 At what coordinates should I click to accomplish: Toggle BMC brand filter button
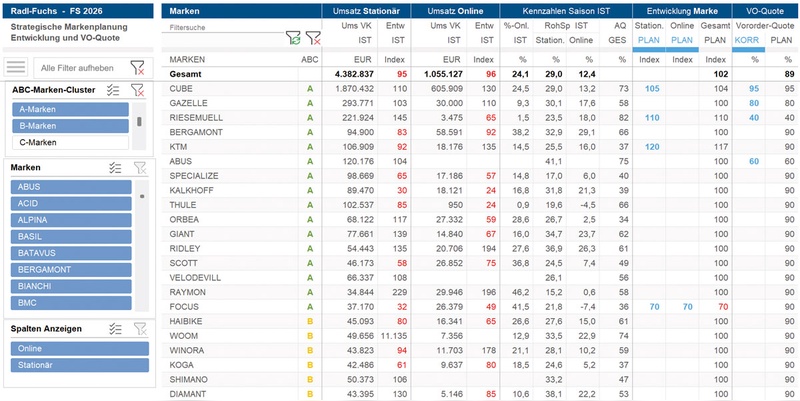71,303
